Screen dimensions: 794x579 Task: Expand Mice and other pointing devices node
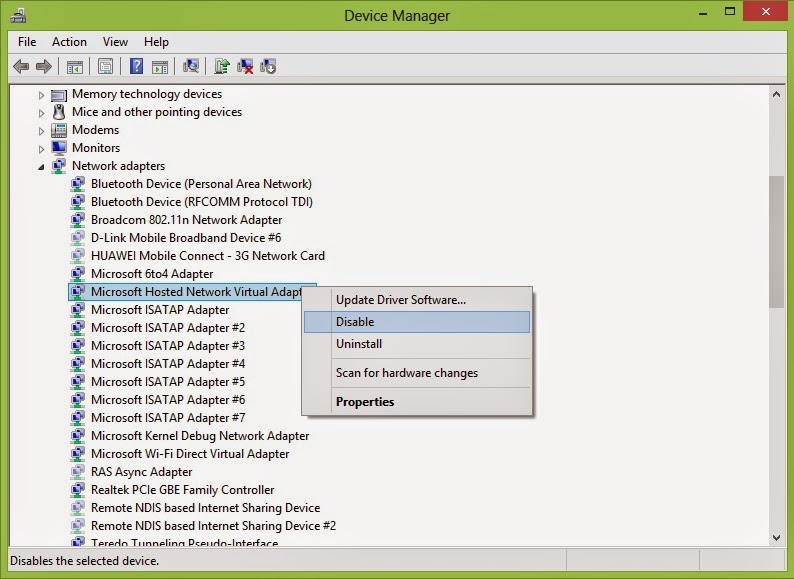point(42,112)
